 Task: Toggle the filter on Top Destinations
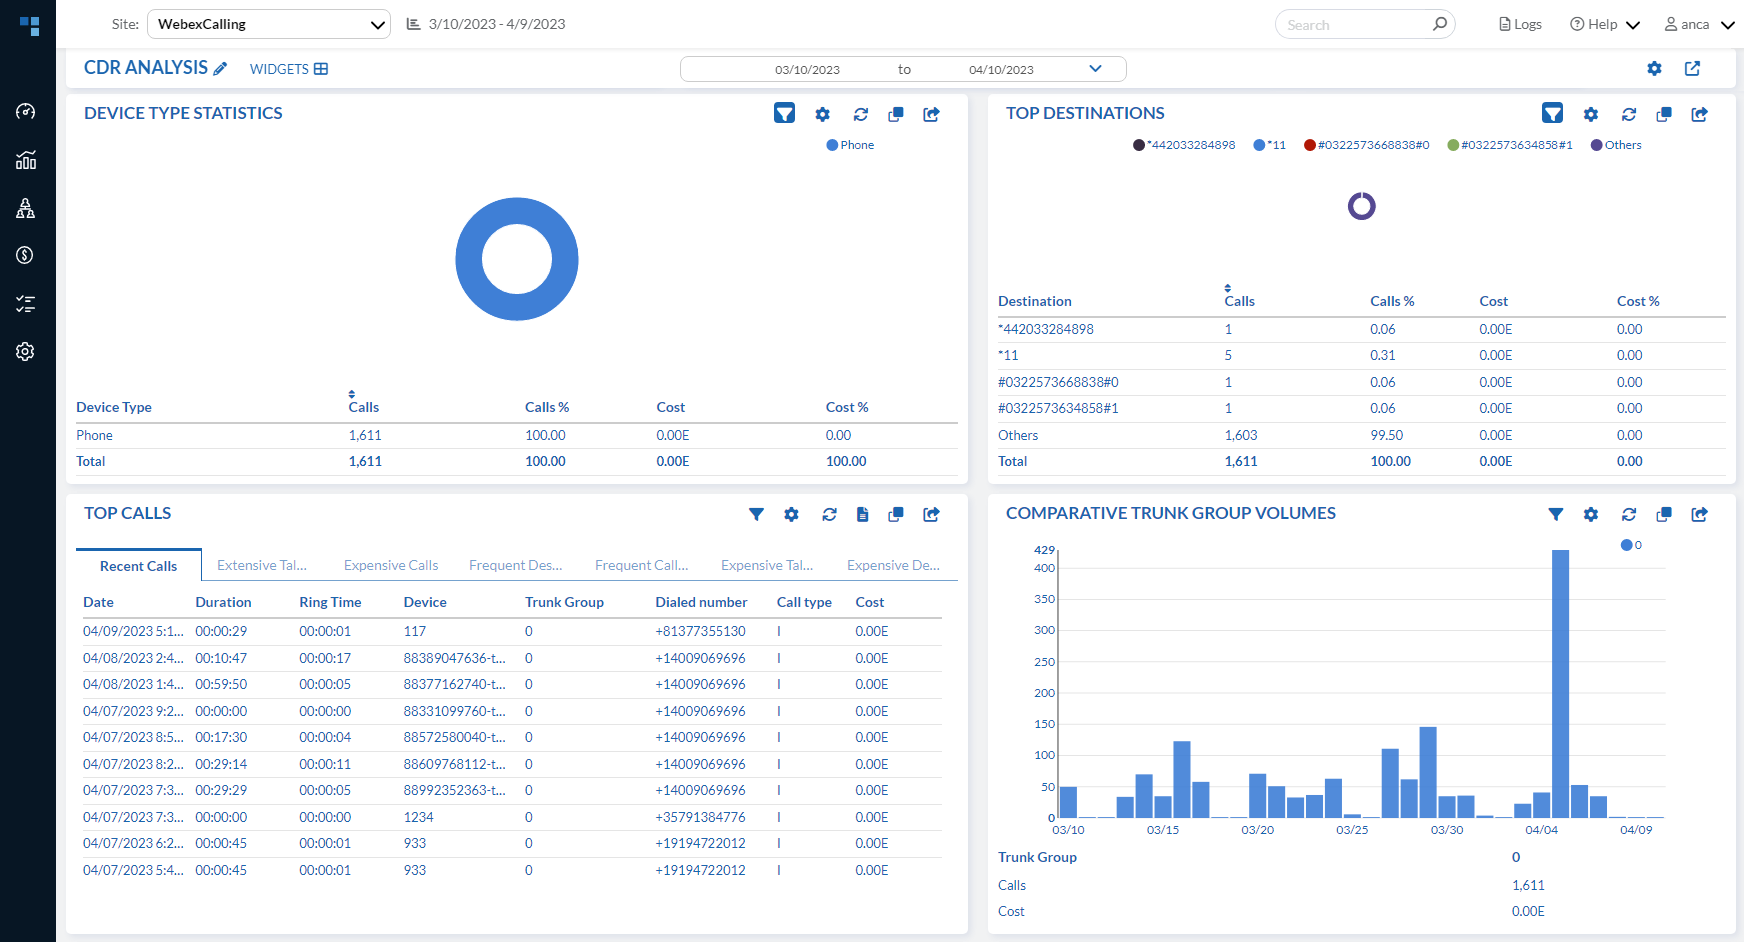coord(1552,114)
